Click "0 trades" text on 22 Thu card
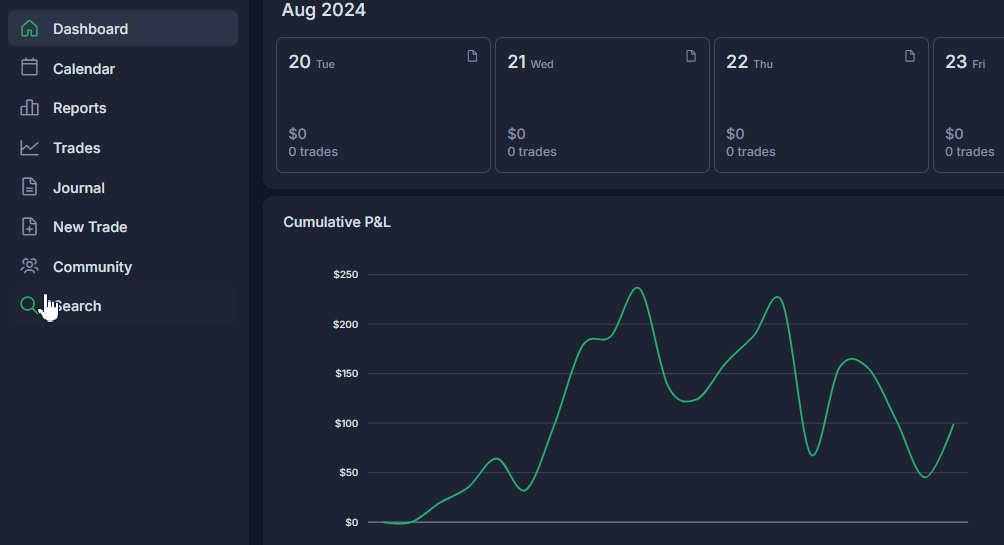This screenshot has height=545, width=1004. tap(751, 152)
